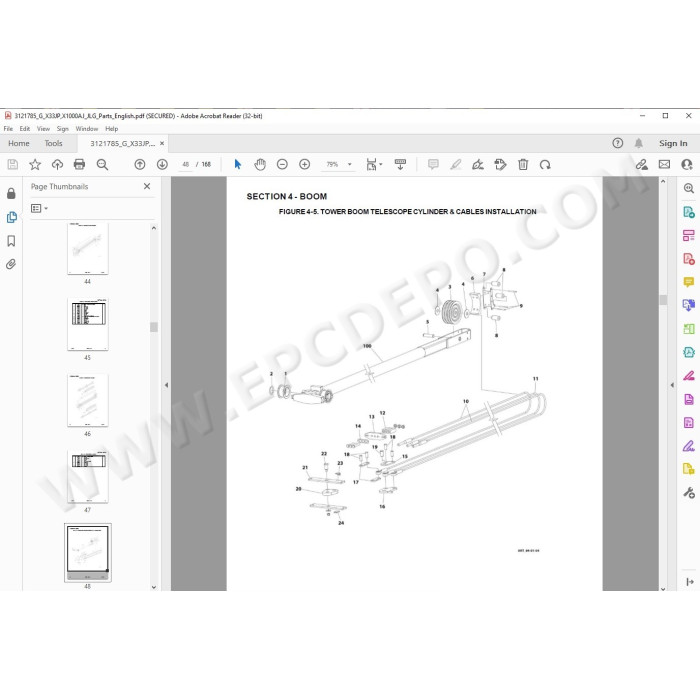Viewport: 700px width, 700px height.
Task: Zoom in with the plus button
Action: coord(304,165)
